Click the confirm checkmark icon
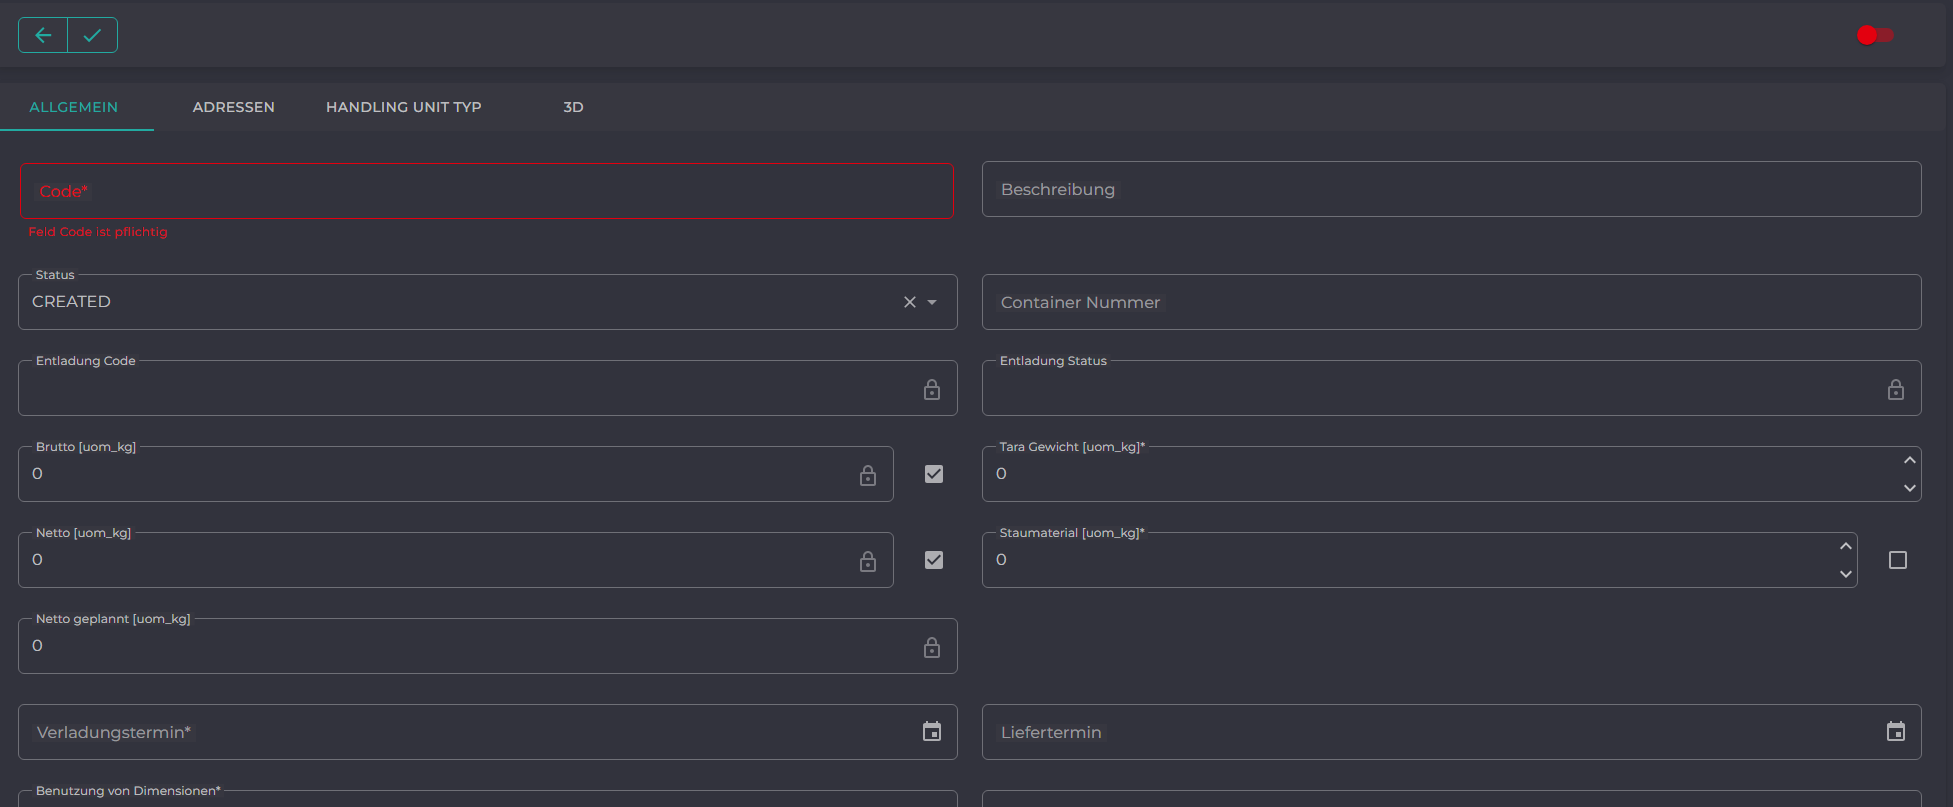The height and width of the screenshot is (807, 1953). tap(92, 35)
